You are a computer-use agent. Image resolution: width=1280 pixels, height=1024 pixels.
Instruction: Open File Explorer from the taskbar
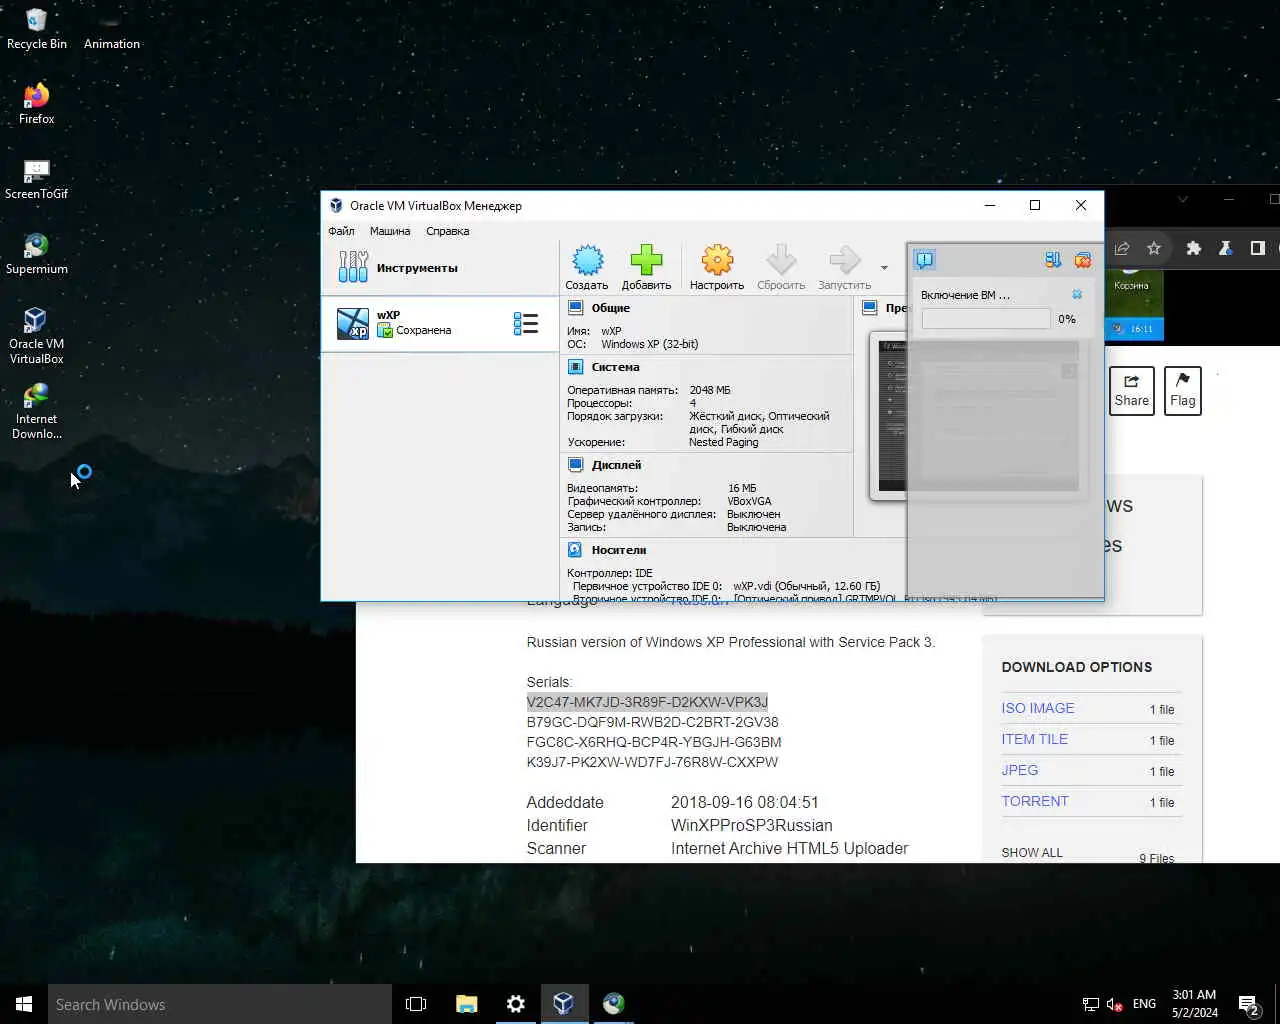pyautogui.click(x=466, y=1004)
